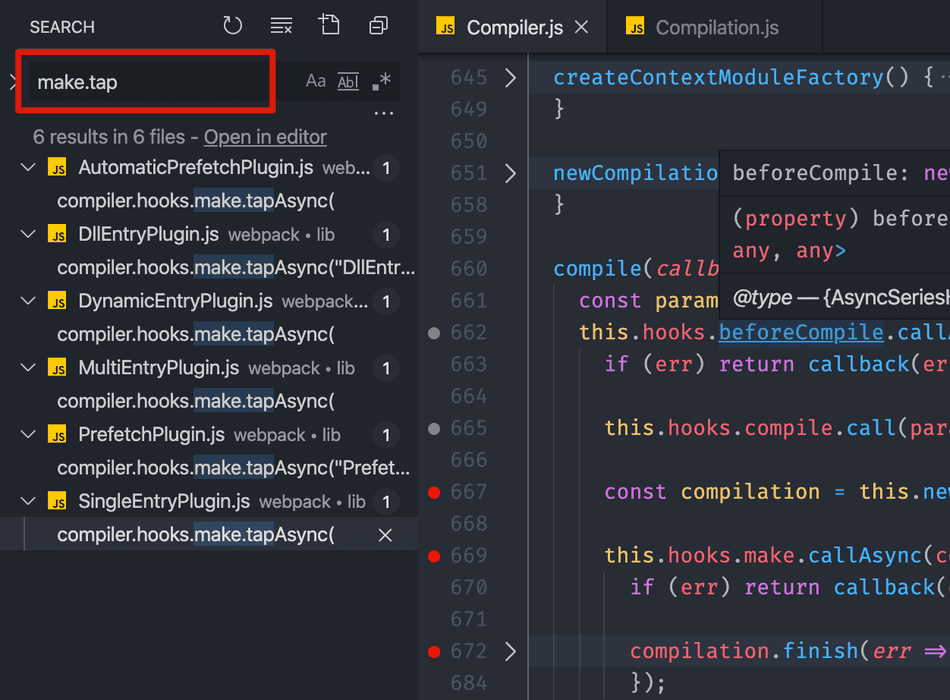
Task: Dismiss the SingleEntryPlugin.js match with X
Action: pyautogui.click(x=385, y=535)
